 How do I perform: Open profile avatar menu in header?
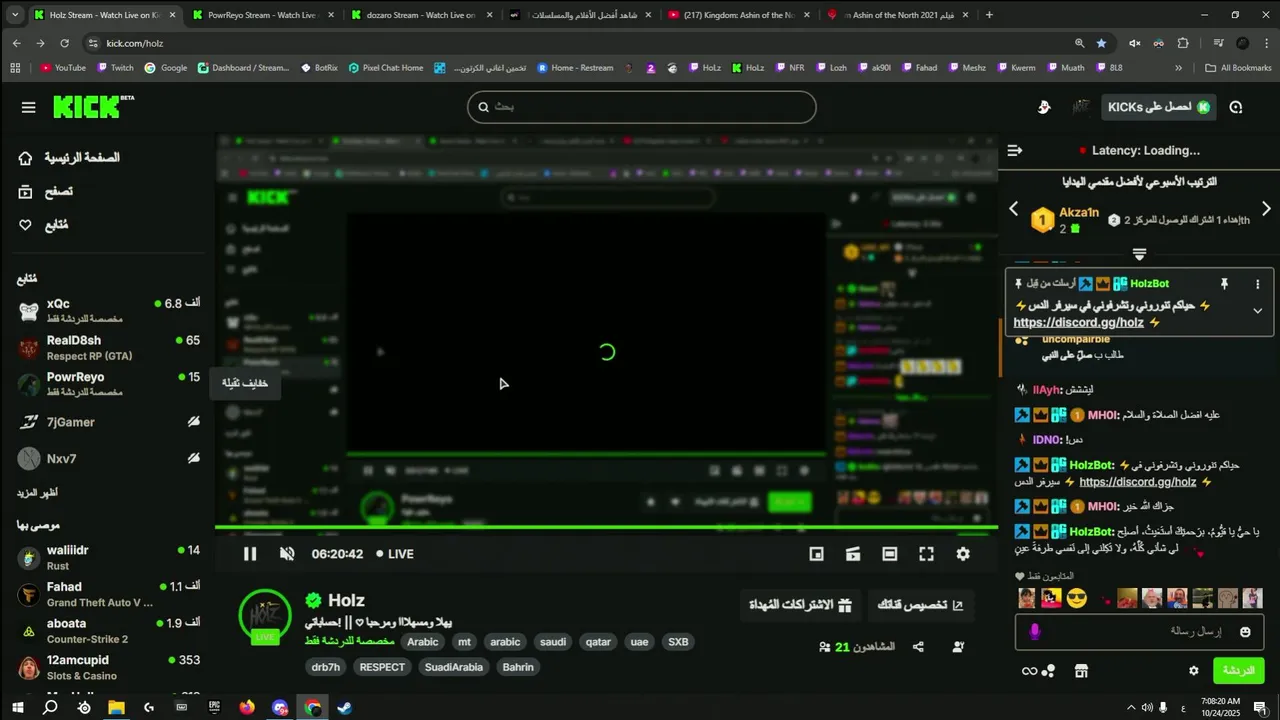click(x=1080, y=107)
